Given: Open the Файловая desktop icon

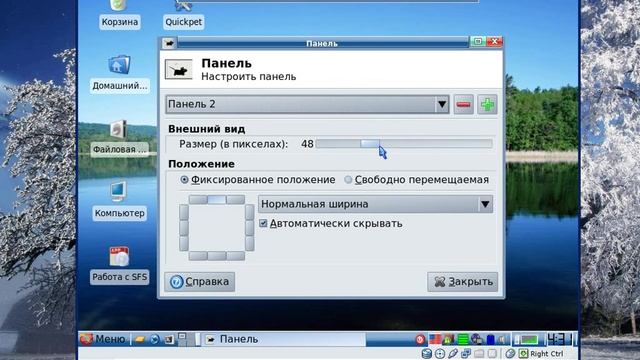Looking at the screenshot, I should point(119,138).
